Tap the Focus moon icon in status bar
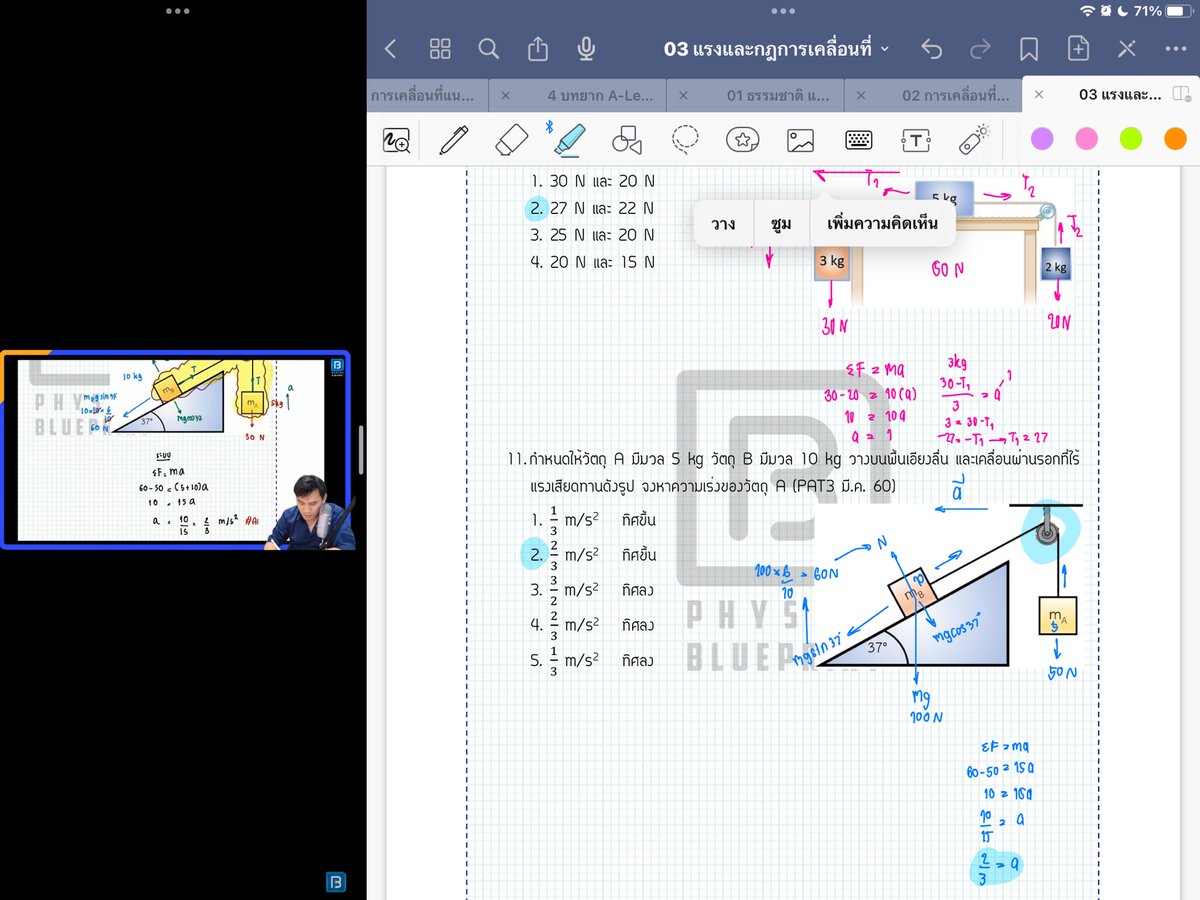Viewport: 1200px width, 900px height. (x=1123, y=11)
